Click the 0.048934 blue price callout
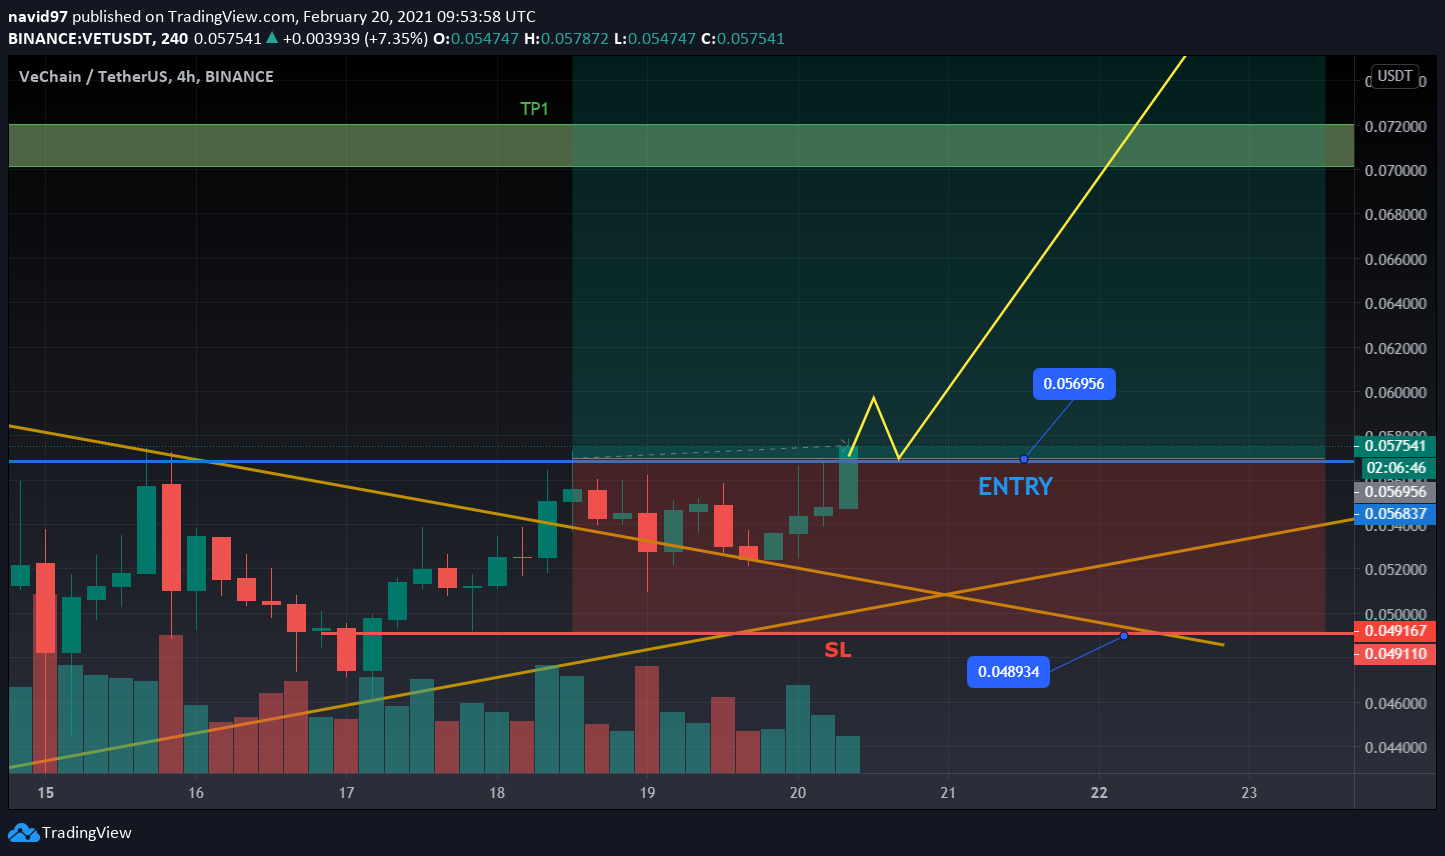Image resolution: width=1445 pixels, height=856 pixels. [1009, 671]
